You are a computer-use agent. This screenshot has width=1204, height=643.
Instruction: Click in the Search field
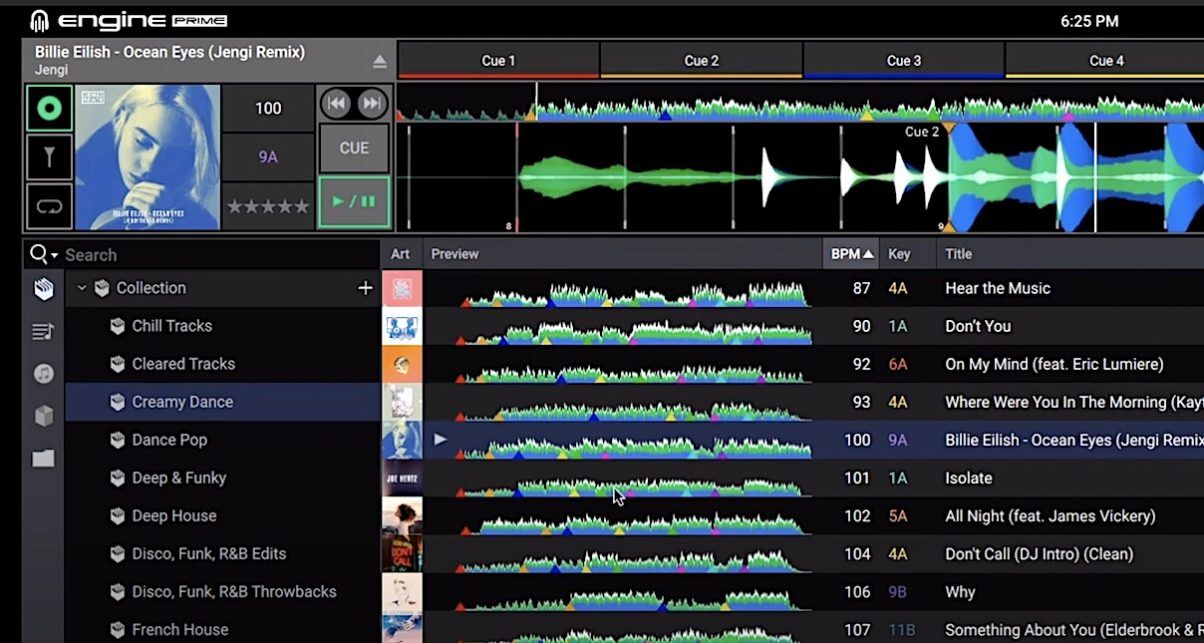tap(220, 255)
